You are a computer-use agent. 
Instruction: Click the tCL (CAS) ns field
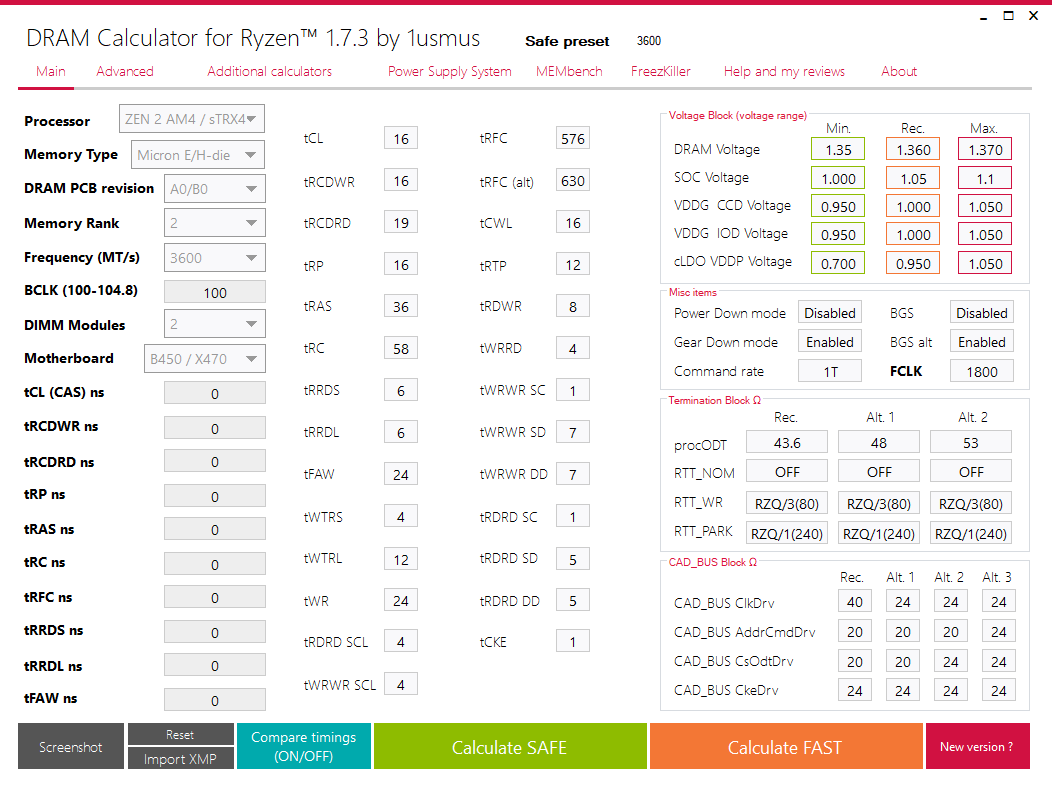[x=215, y=393]
